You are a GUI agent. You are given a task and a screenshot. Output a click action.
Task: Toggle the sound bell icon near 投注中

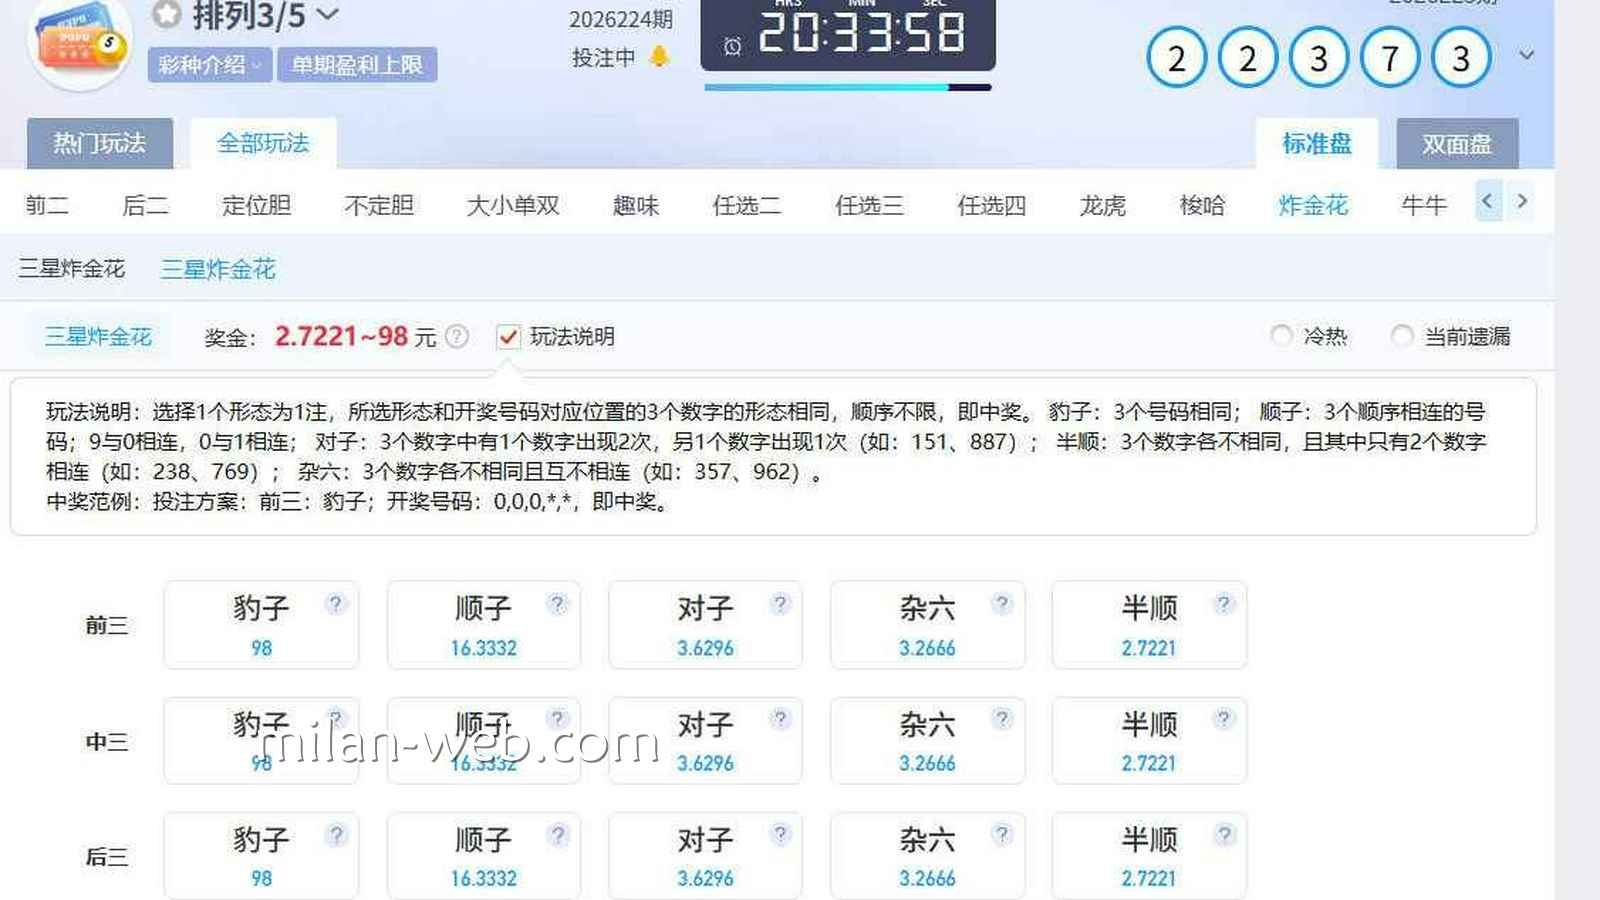click(659, 57)
